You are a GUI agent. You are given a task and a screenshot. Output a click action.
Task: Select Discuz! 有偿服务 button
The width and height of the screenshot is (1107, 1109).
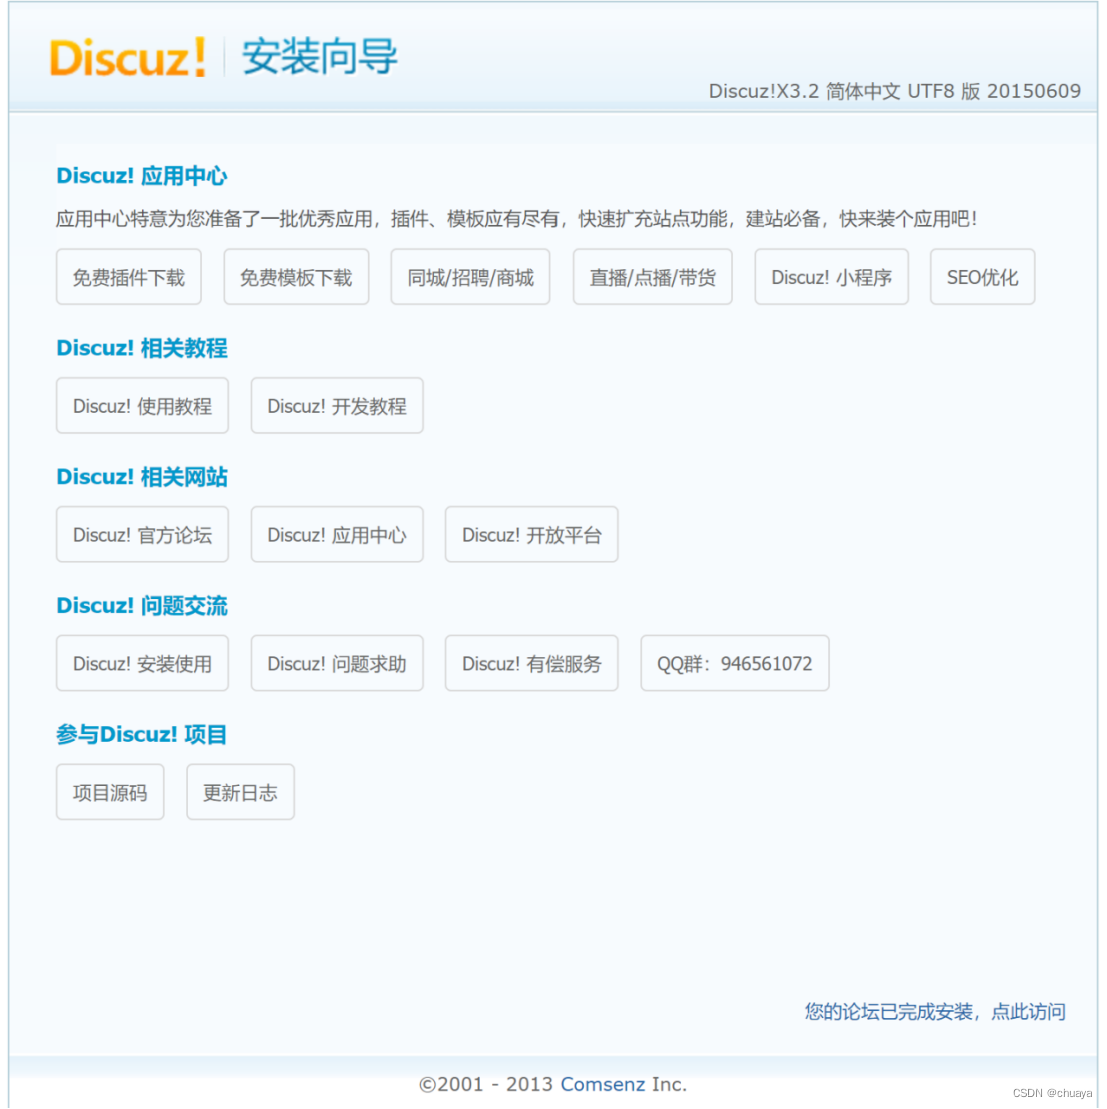click(x=531, y=663)
